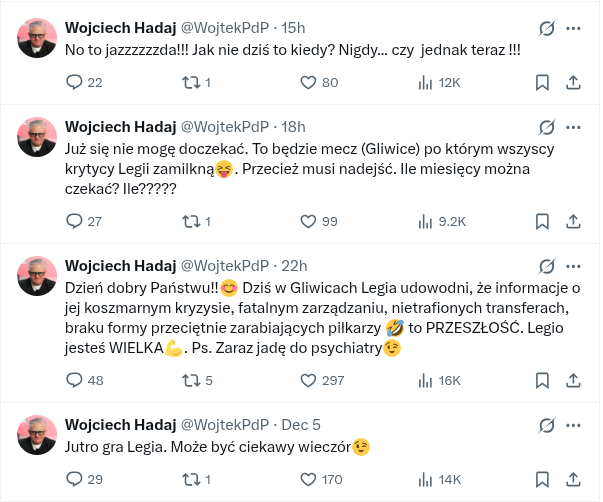Screen dimensions: 603x502
Task: Open Grok icon on 15h tweet
Action: pos(547,28)
